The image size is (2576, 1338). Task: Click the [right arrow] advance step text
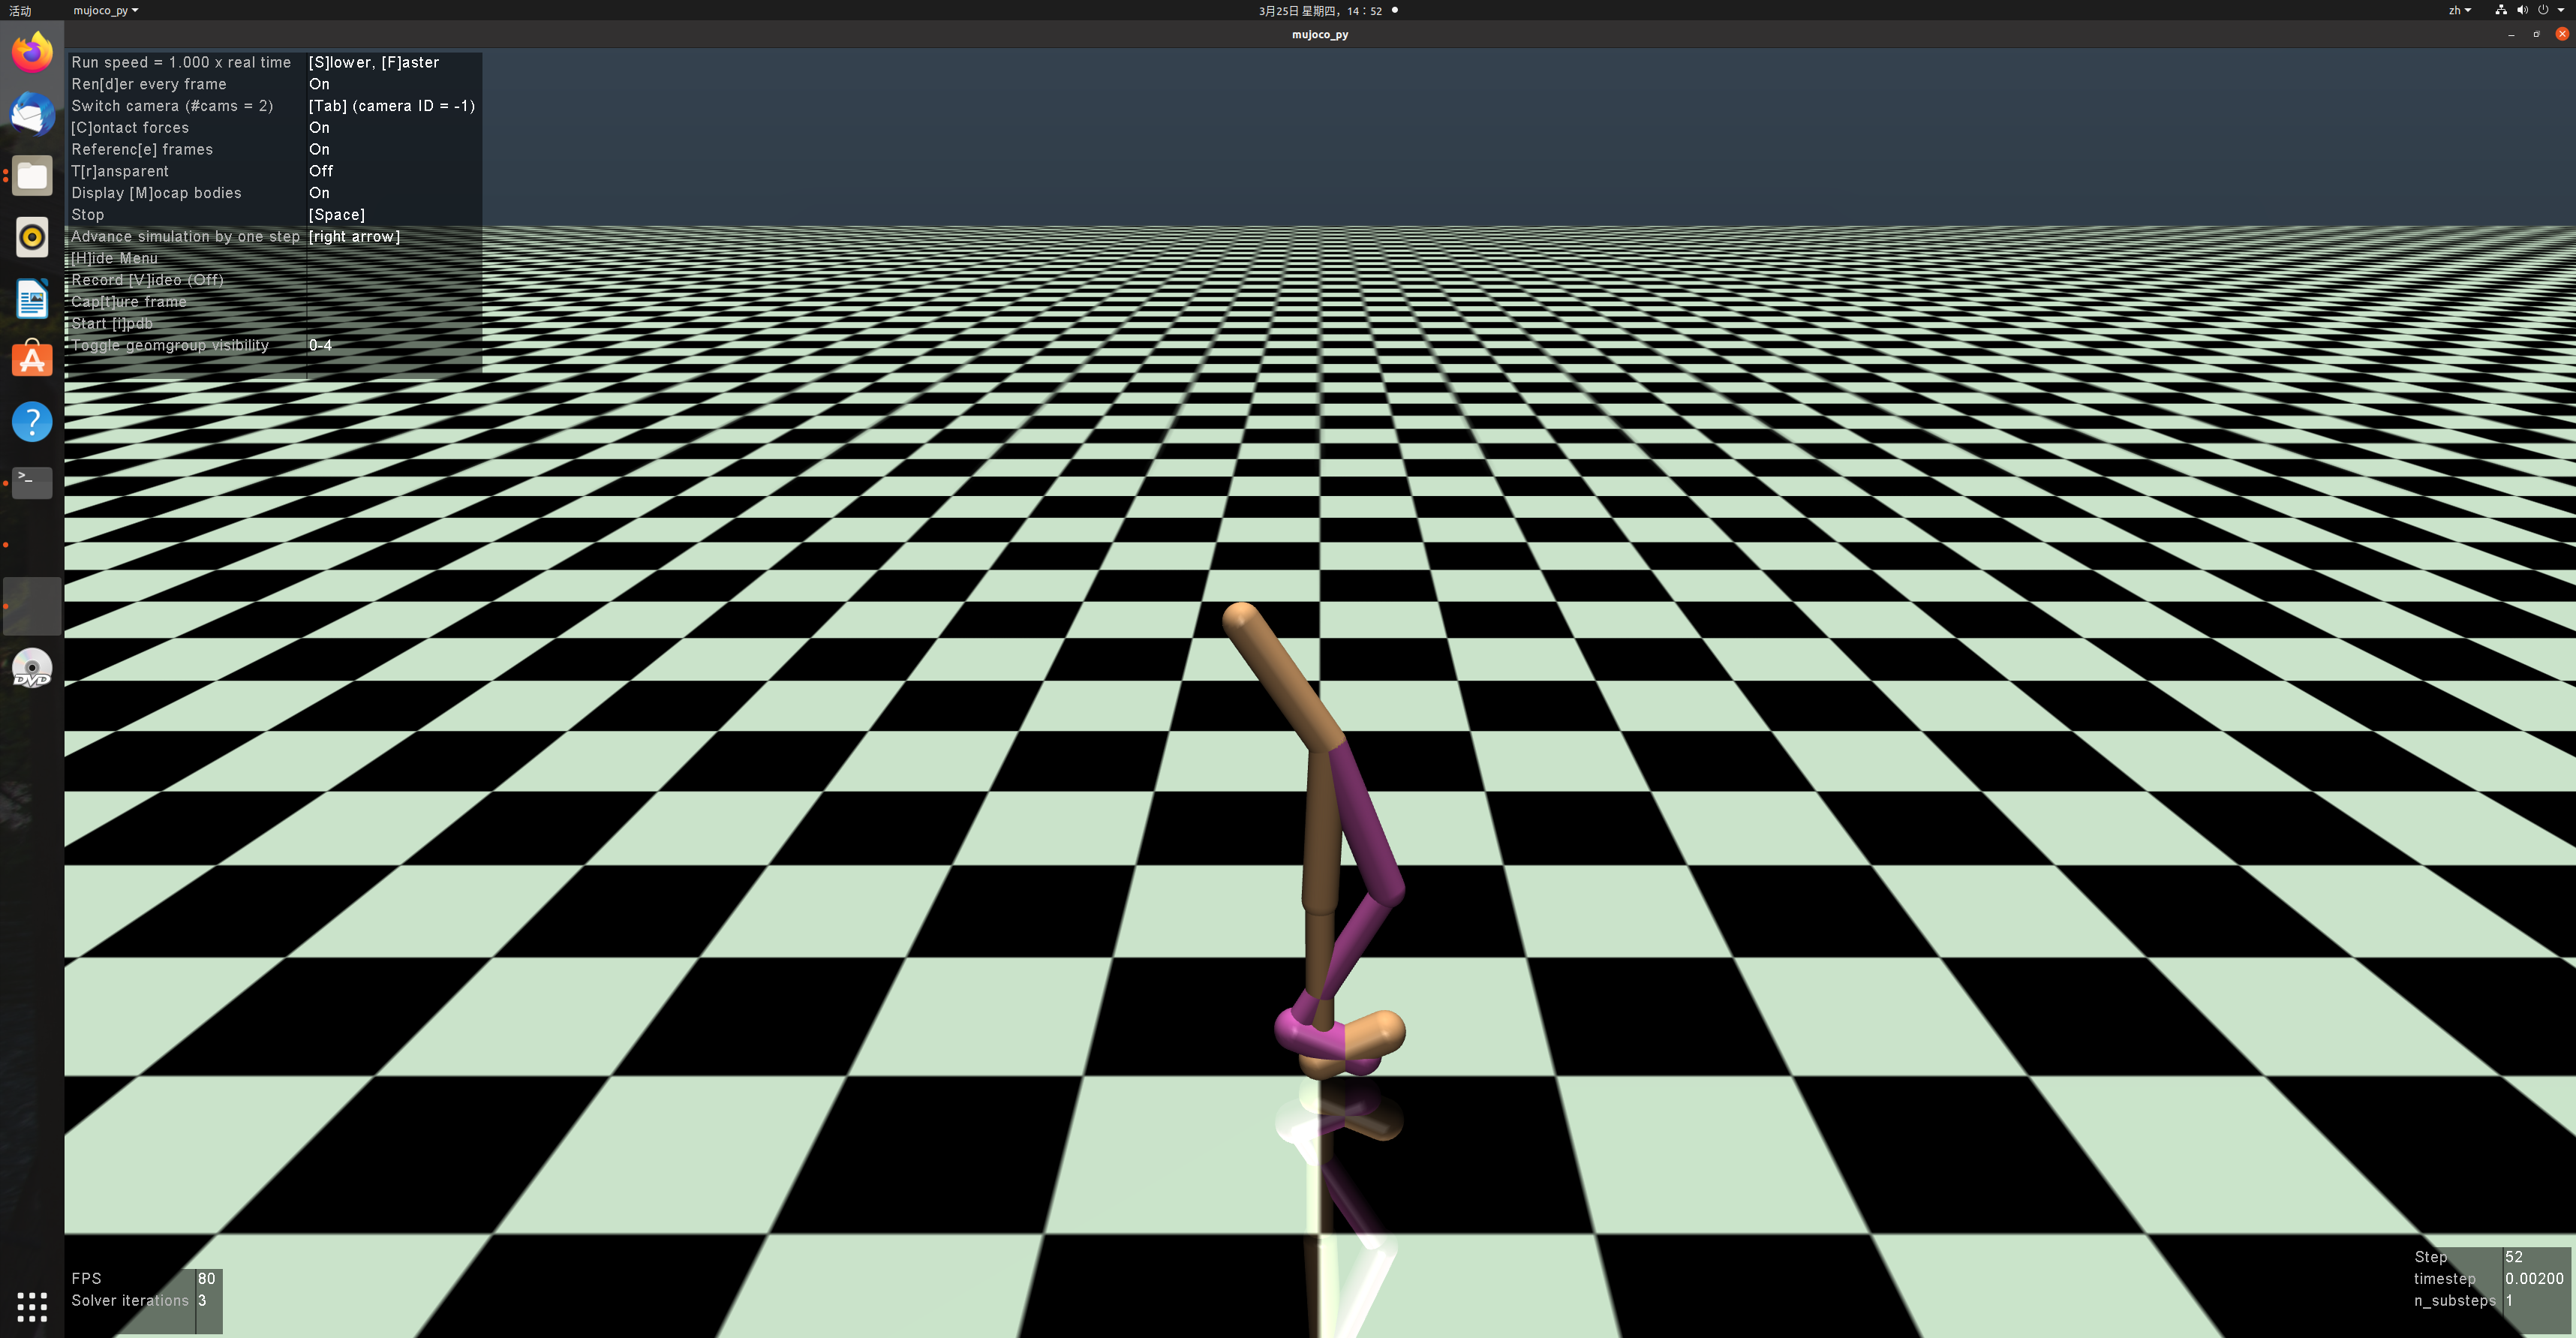354,237
